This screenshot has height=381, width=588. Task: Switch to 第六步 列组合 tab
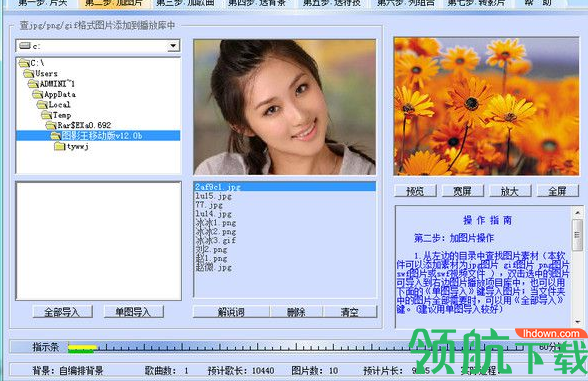click(x=405, y=3)
